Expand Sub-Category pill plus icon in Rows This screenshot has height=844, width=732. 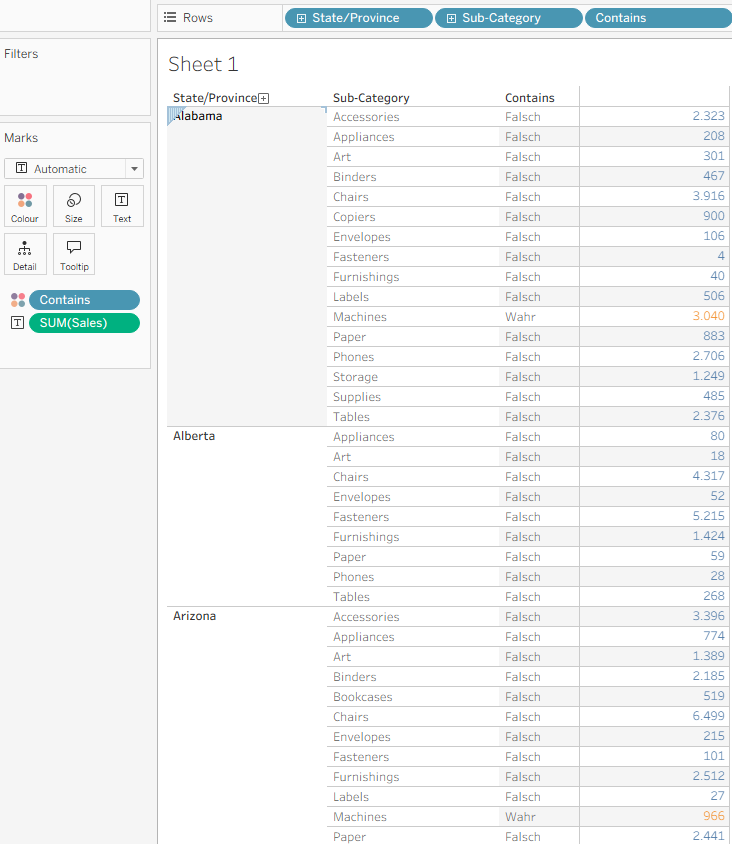[x=451, y=18]
